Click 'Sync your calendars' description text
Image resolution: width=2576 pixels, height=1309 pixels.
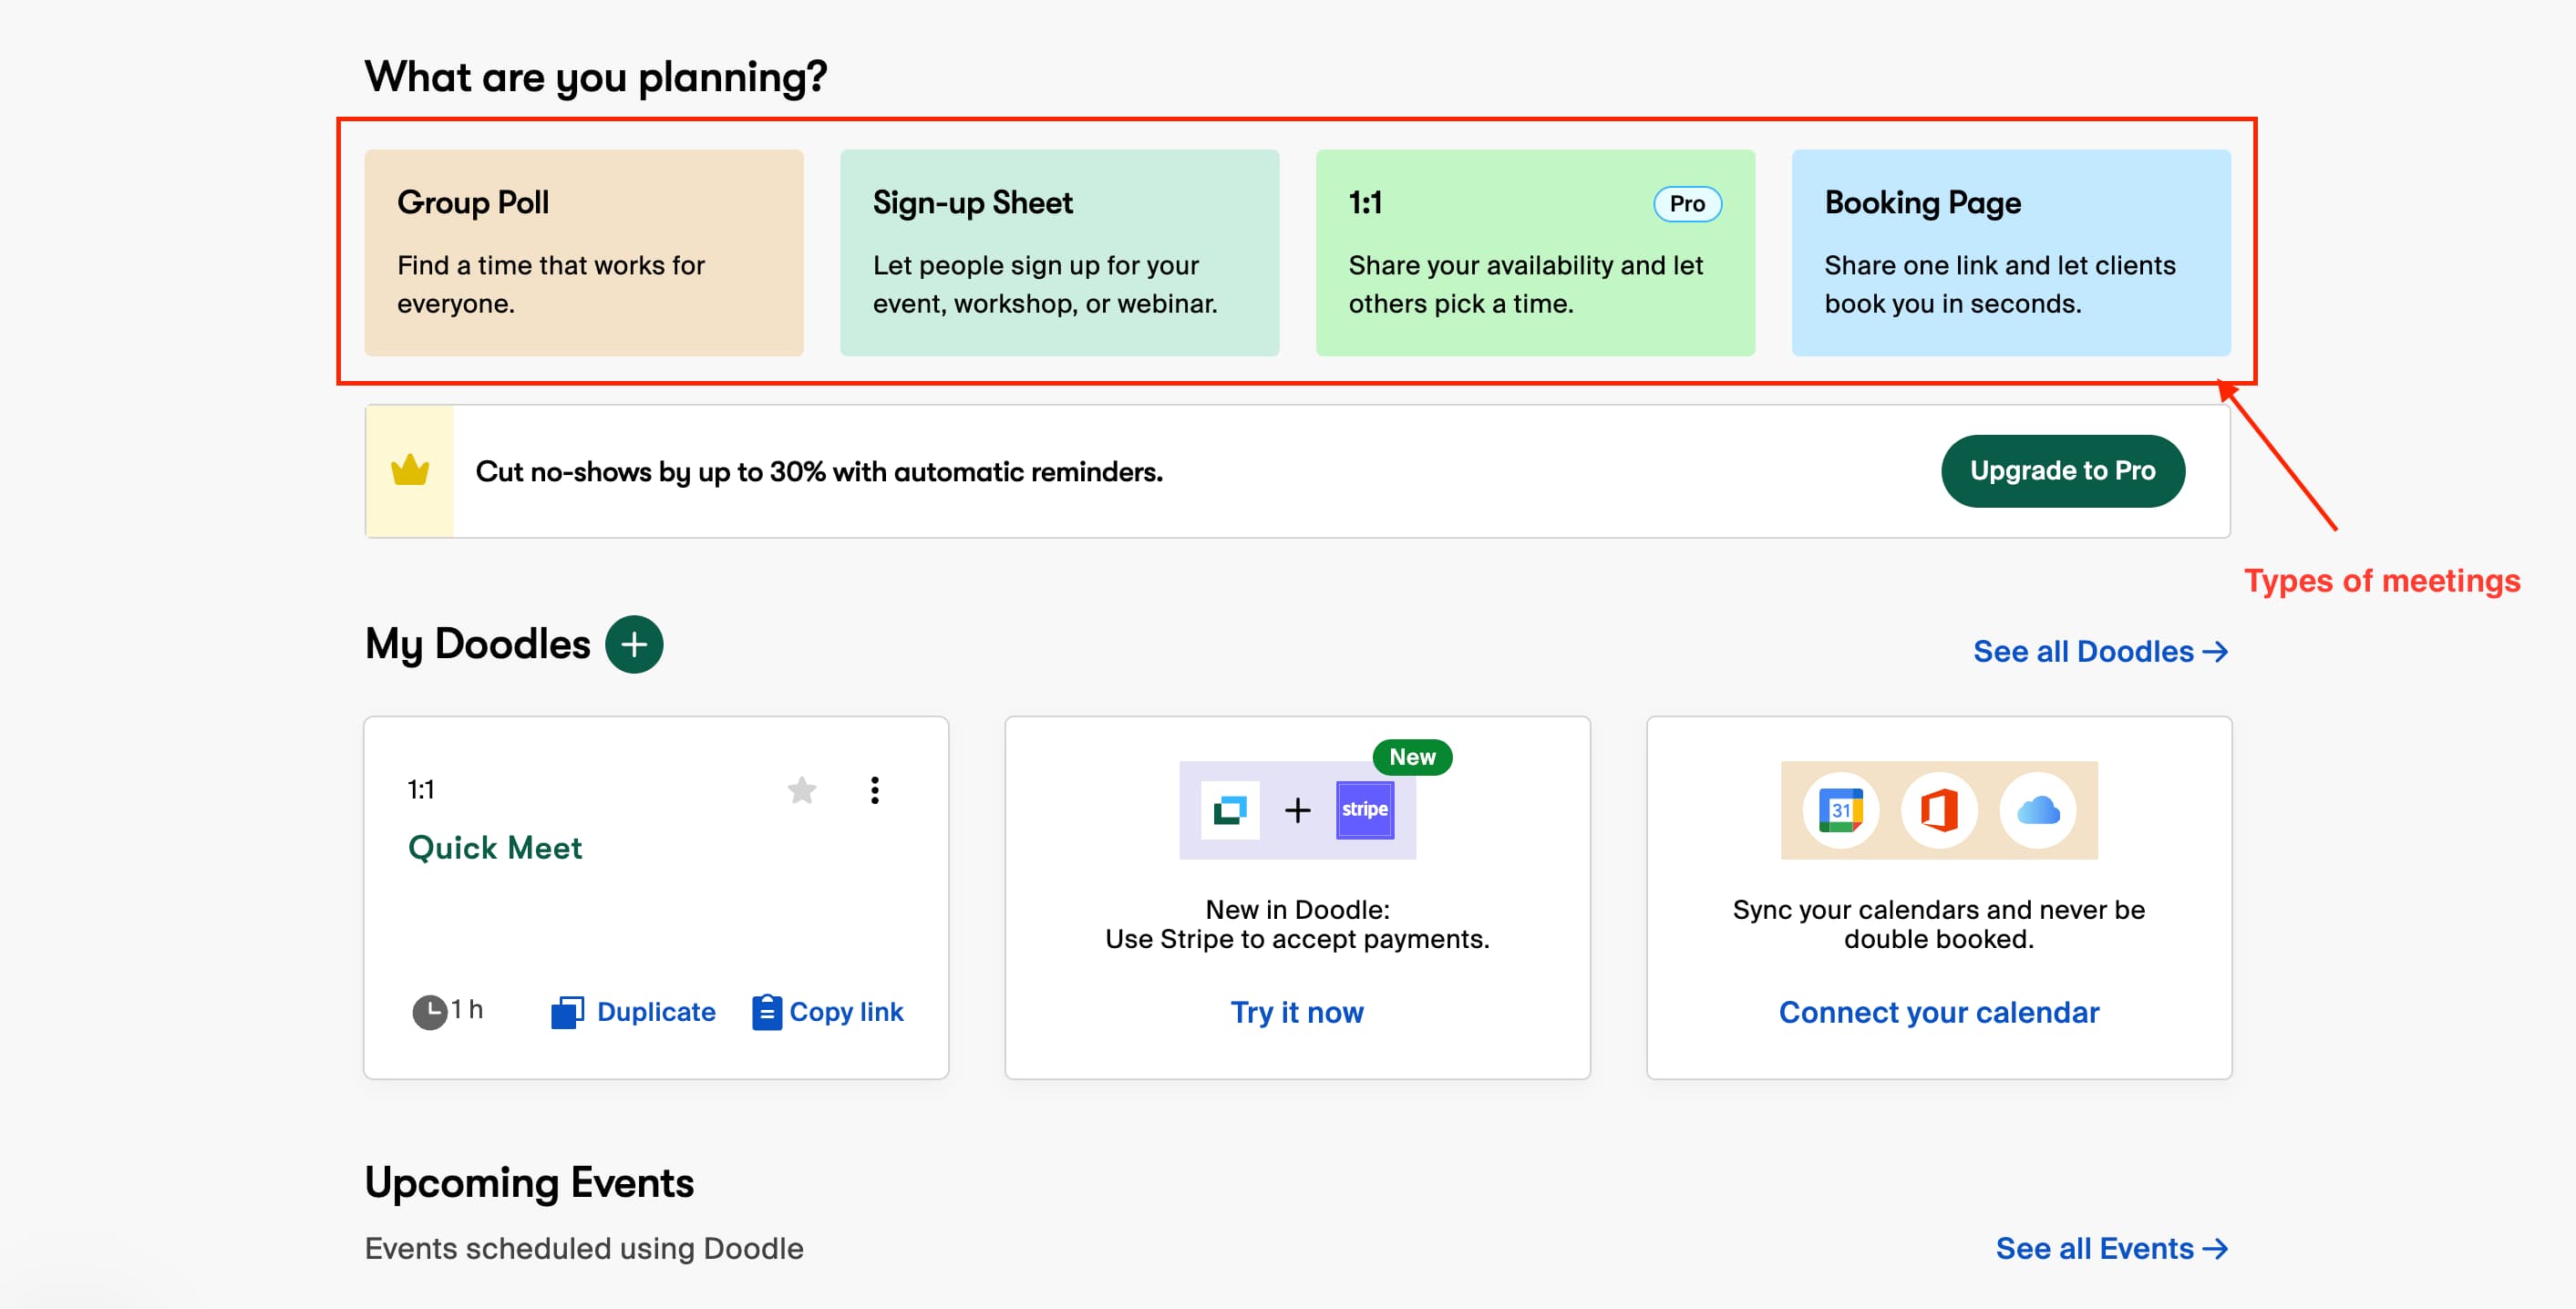click(x=1939, y=924)
